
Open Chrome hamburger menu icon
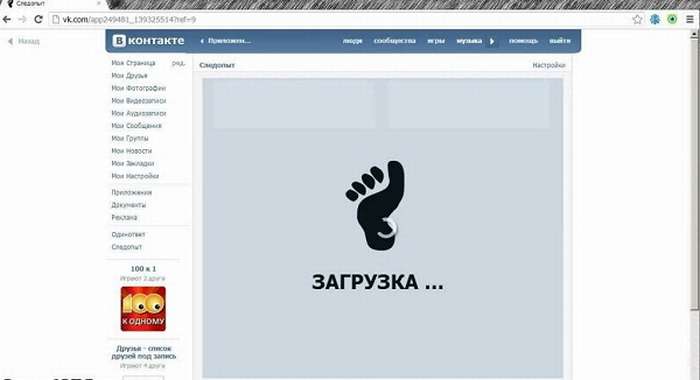coord(689,19)
